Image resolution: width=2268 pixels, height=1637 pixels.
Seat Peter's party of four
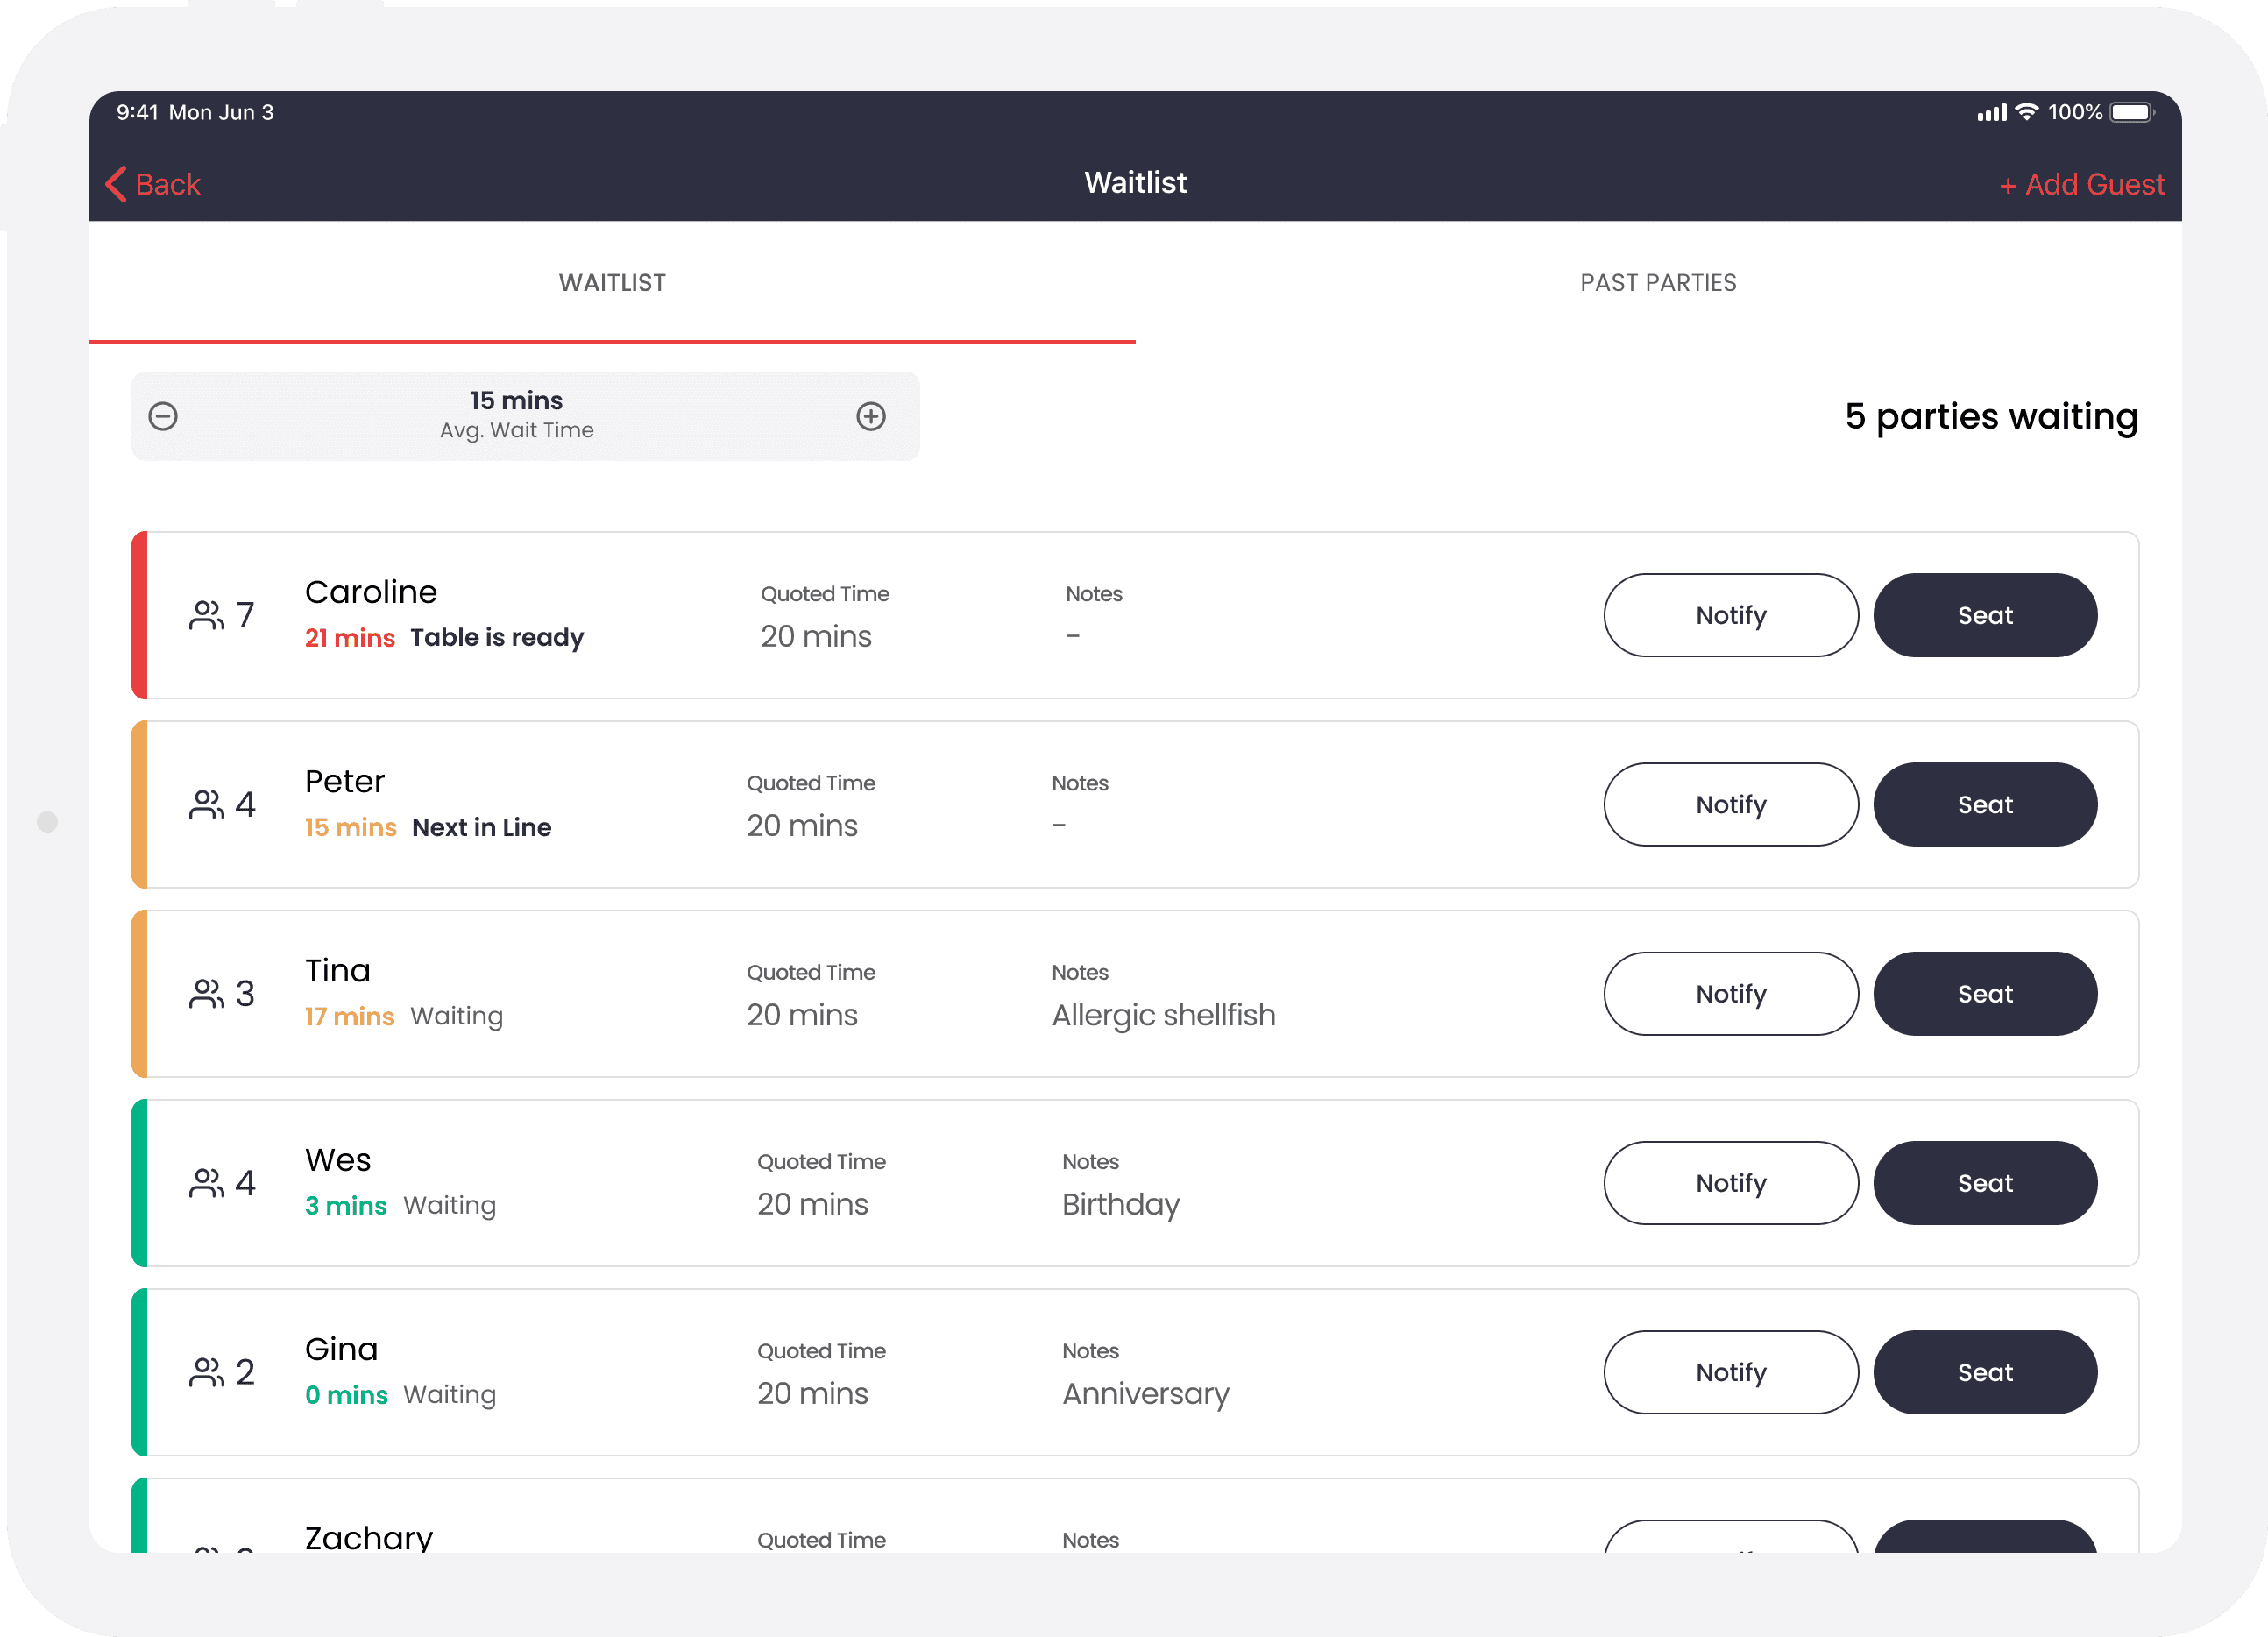tap(1984, 805)
